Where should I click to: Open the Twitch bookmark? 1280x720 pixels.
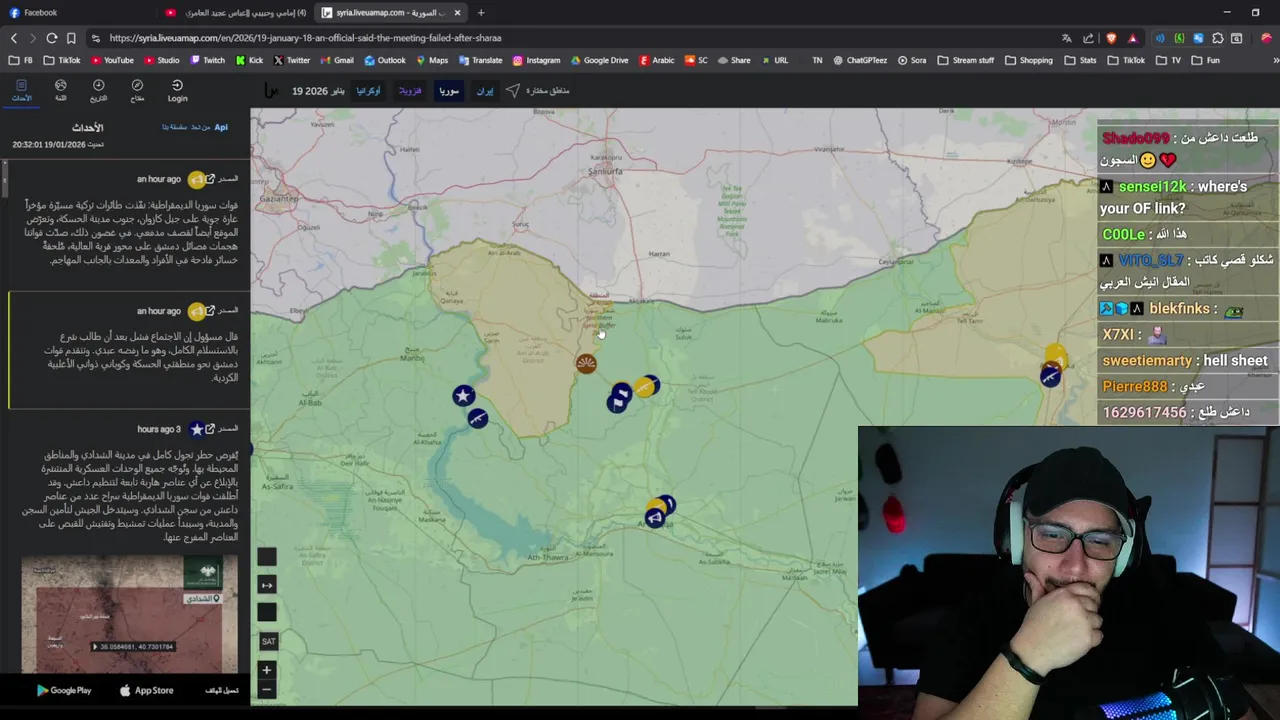[206, 60]
